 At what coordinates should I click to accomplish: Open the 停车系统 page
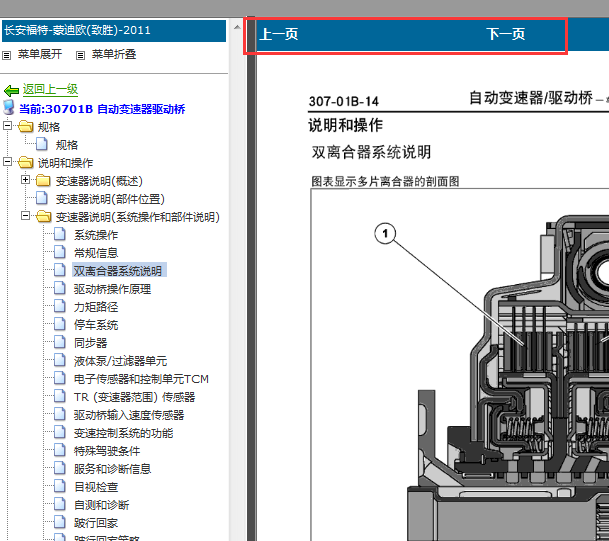tap(96, 325)
